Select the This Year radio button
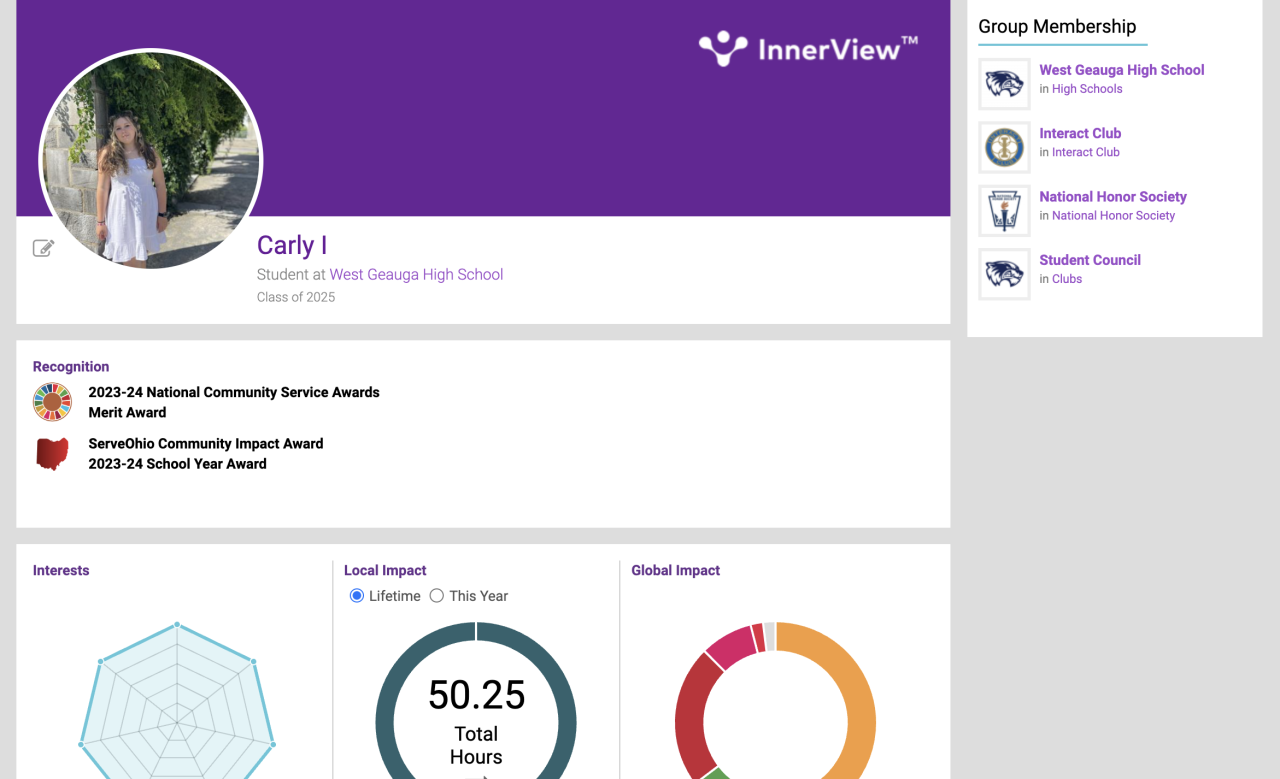The image size is (1280, 779). coord(436,596)
